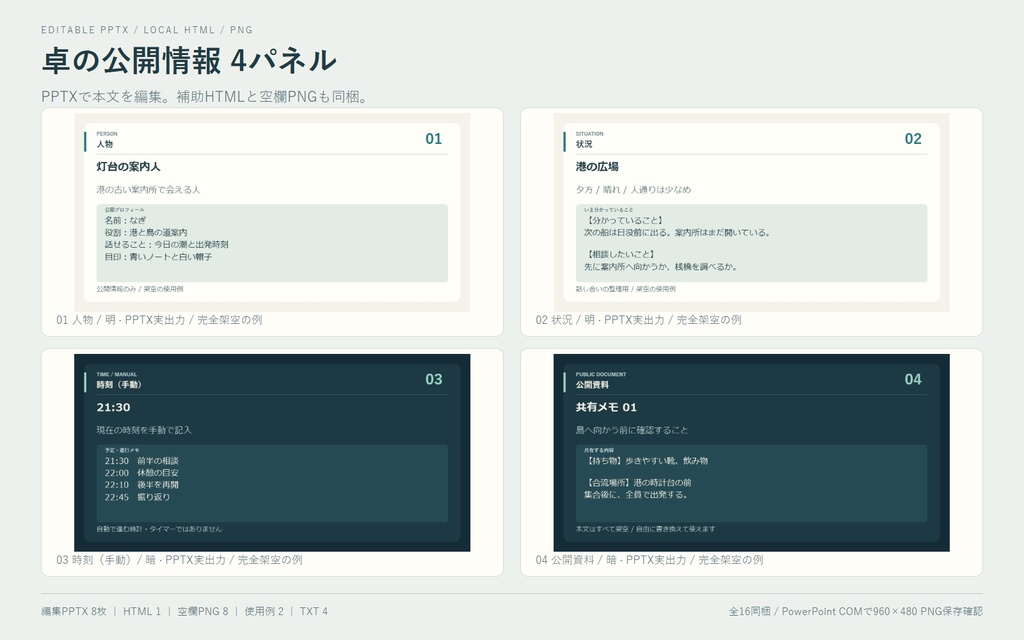
Task: Select the line 港の古い案内所で会える人
Action: (148, 189)
